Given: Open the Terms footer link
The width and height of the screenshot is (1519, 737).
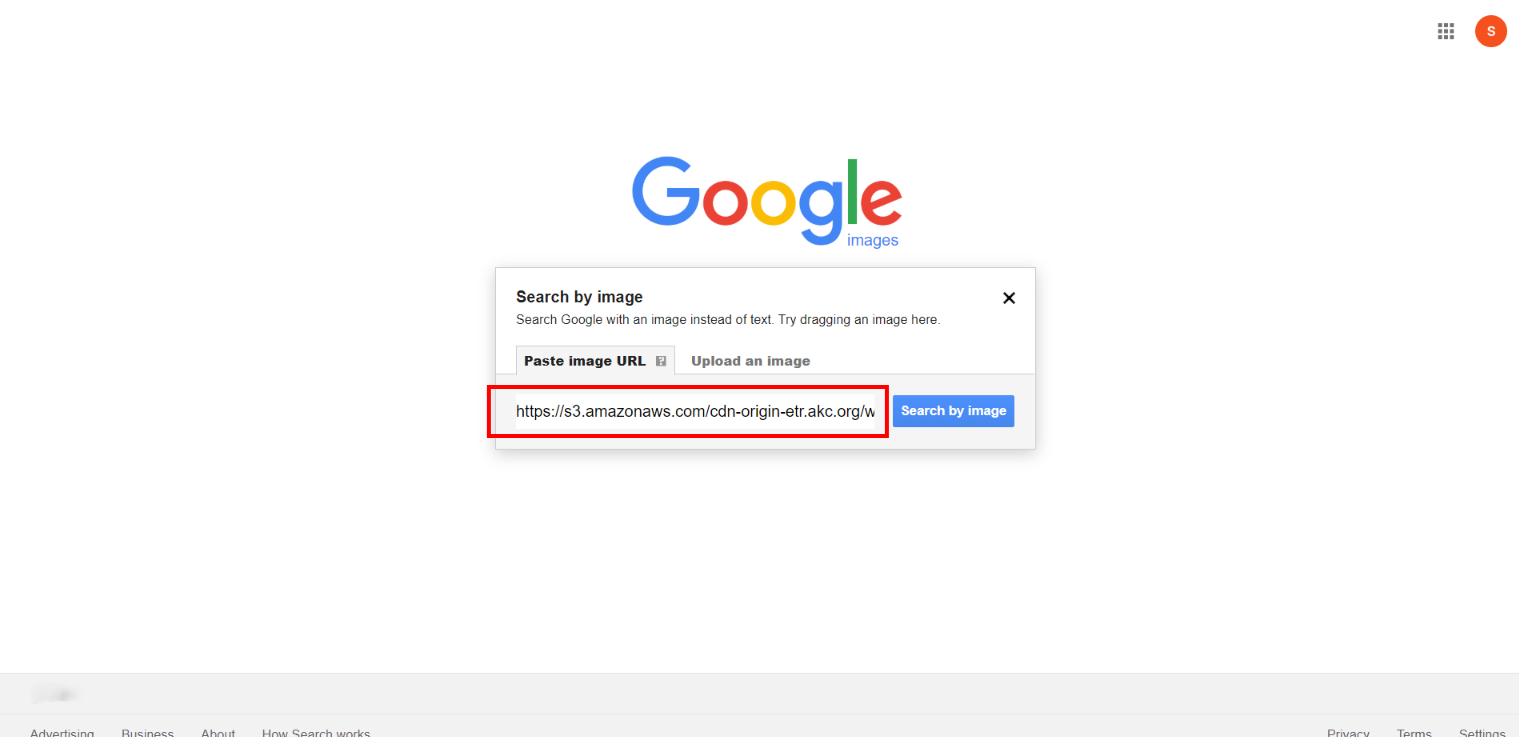Looking at the screenshot, I should pyautogui.click(x=1414, y=733).
